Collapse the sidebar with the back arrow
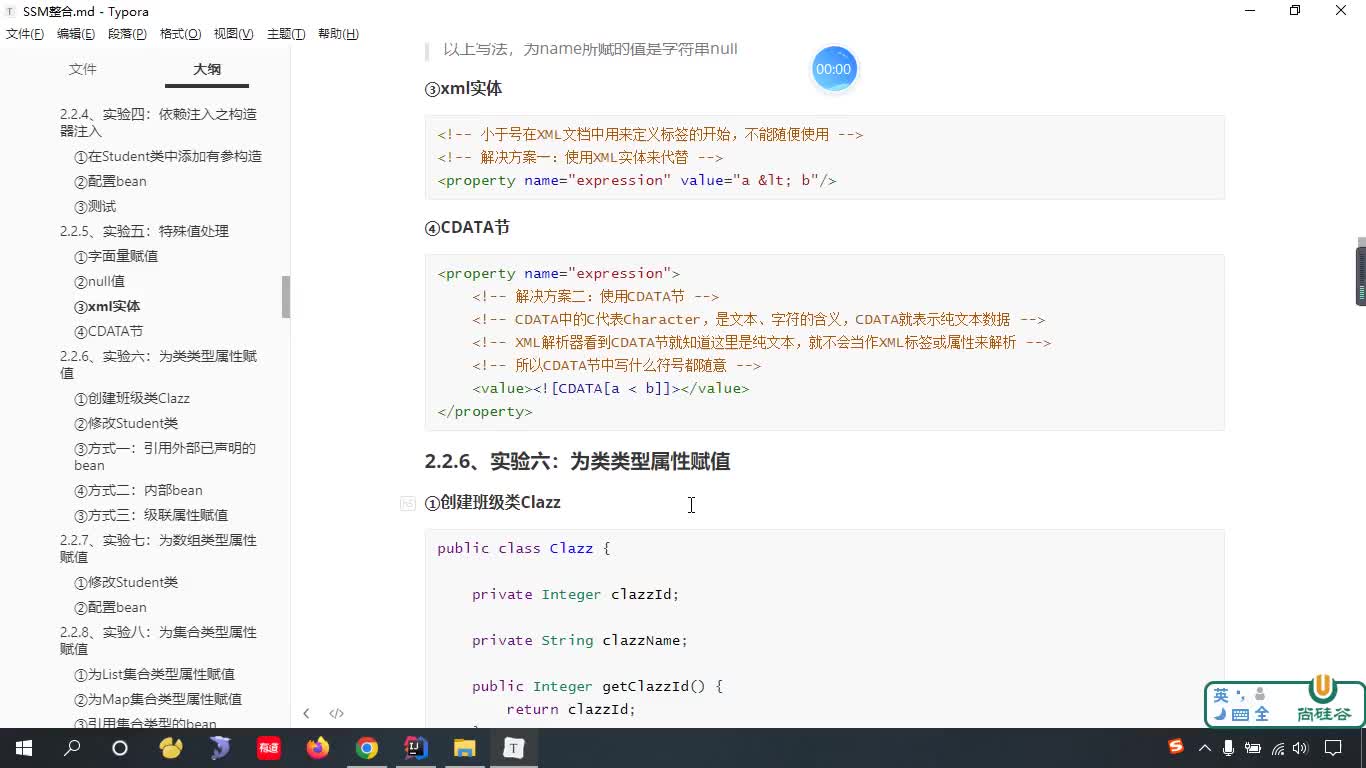The image size is (1366, 768). point(306,713)
